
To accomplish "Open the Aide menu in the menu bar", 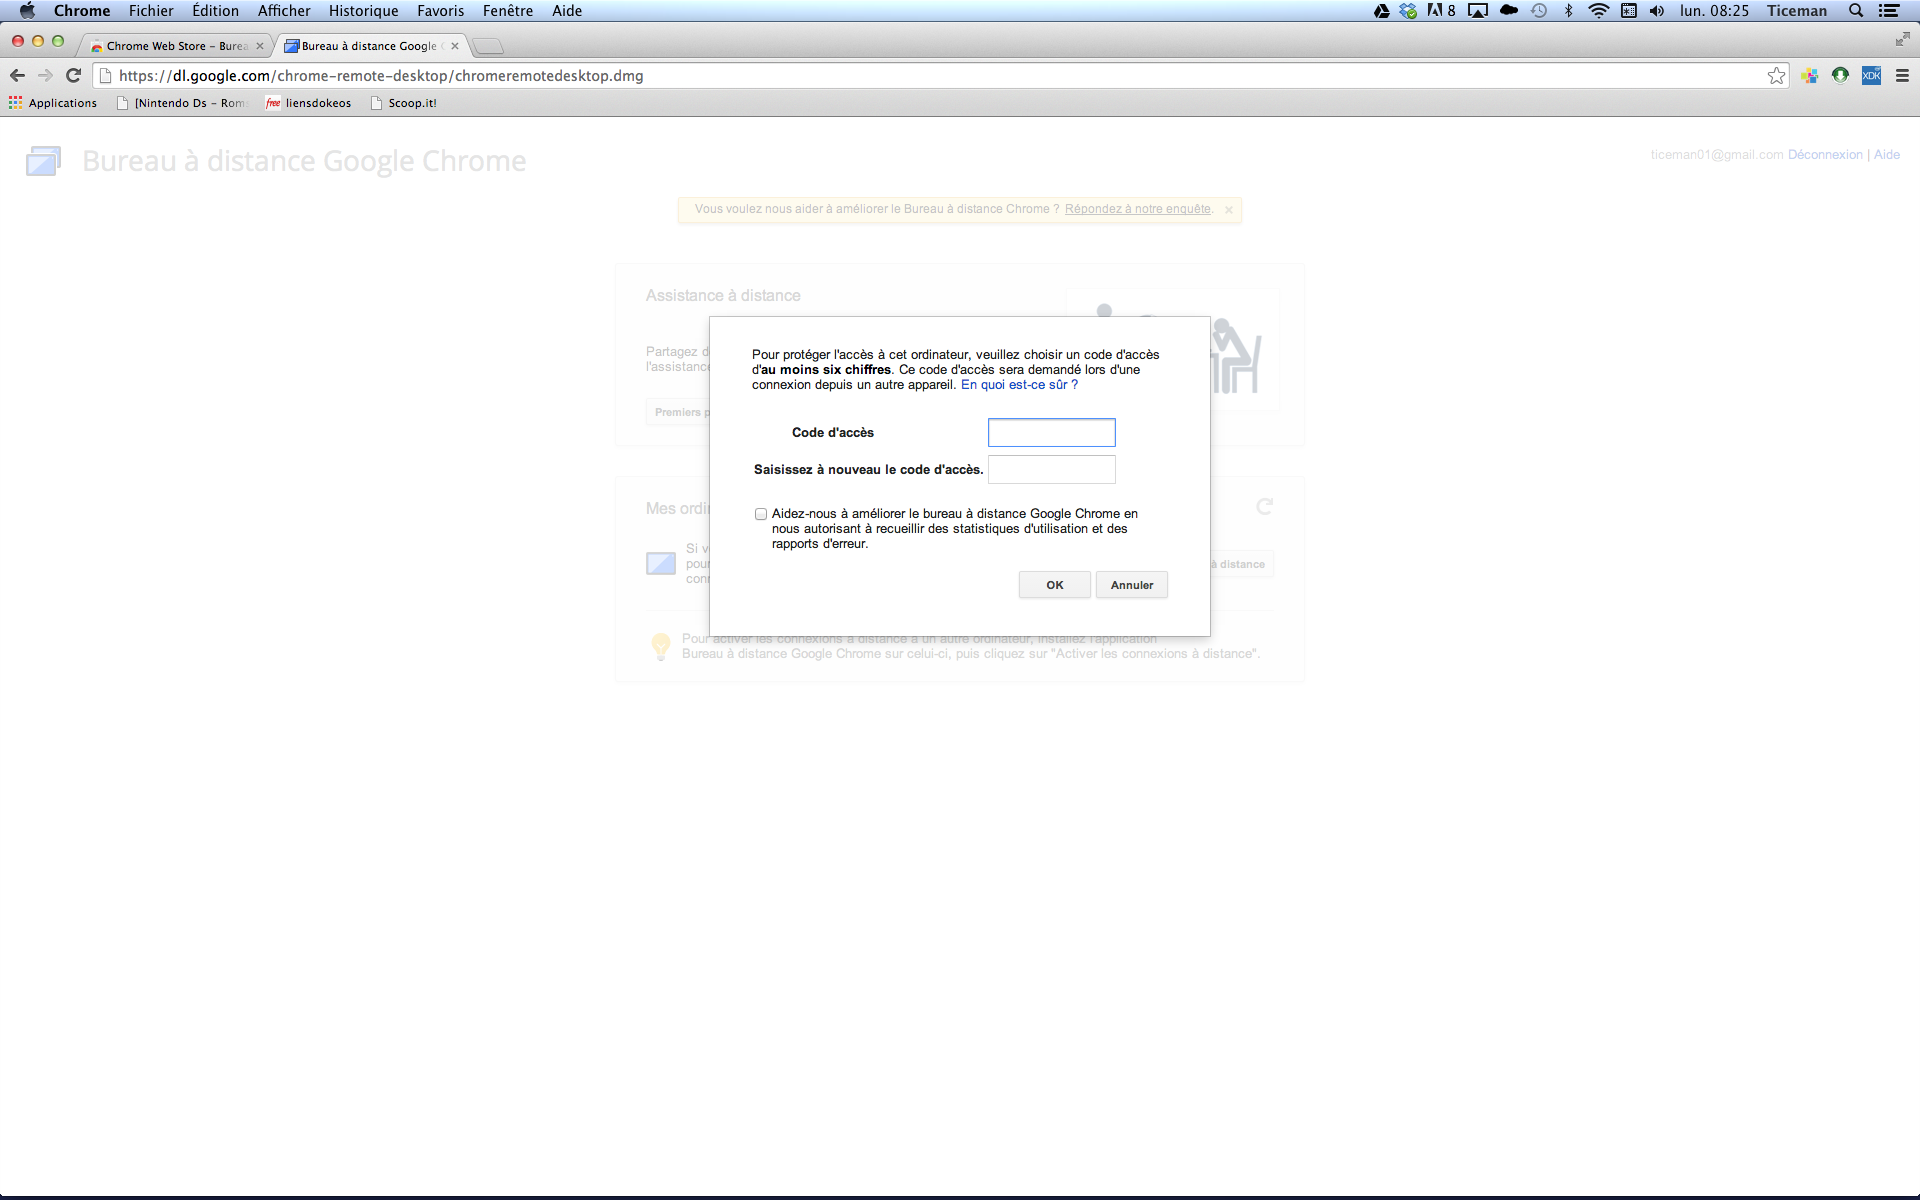I will click(567, 11).
